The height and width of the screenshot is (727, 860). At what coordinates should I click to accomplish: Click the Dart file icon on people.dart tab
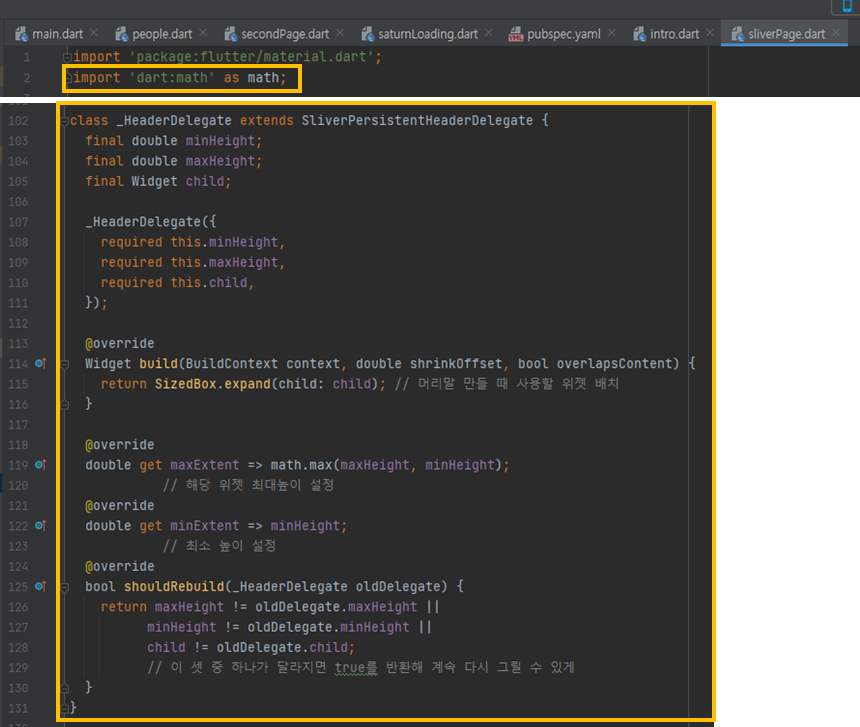coord(121,34)
